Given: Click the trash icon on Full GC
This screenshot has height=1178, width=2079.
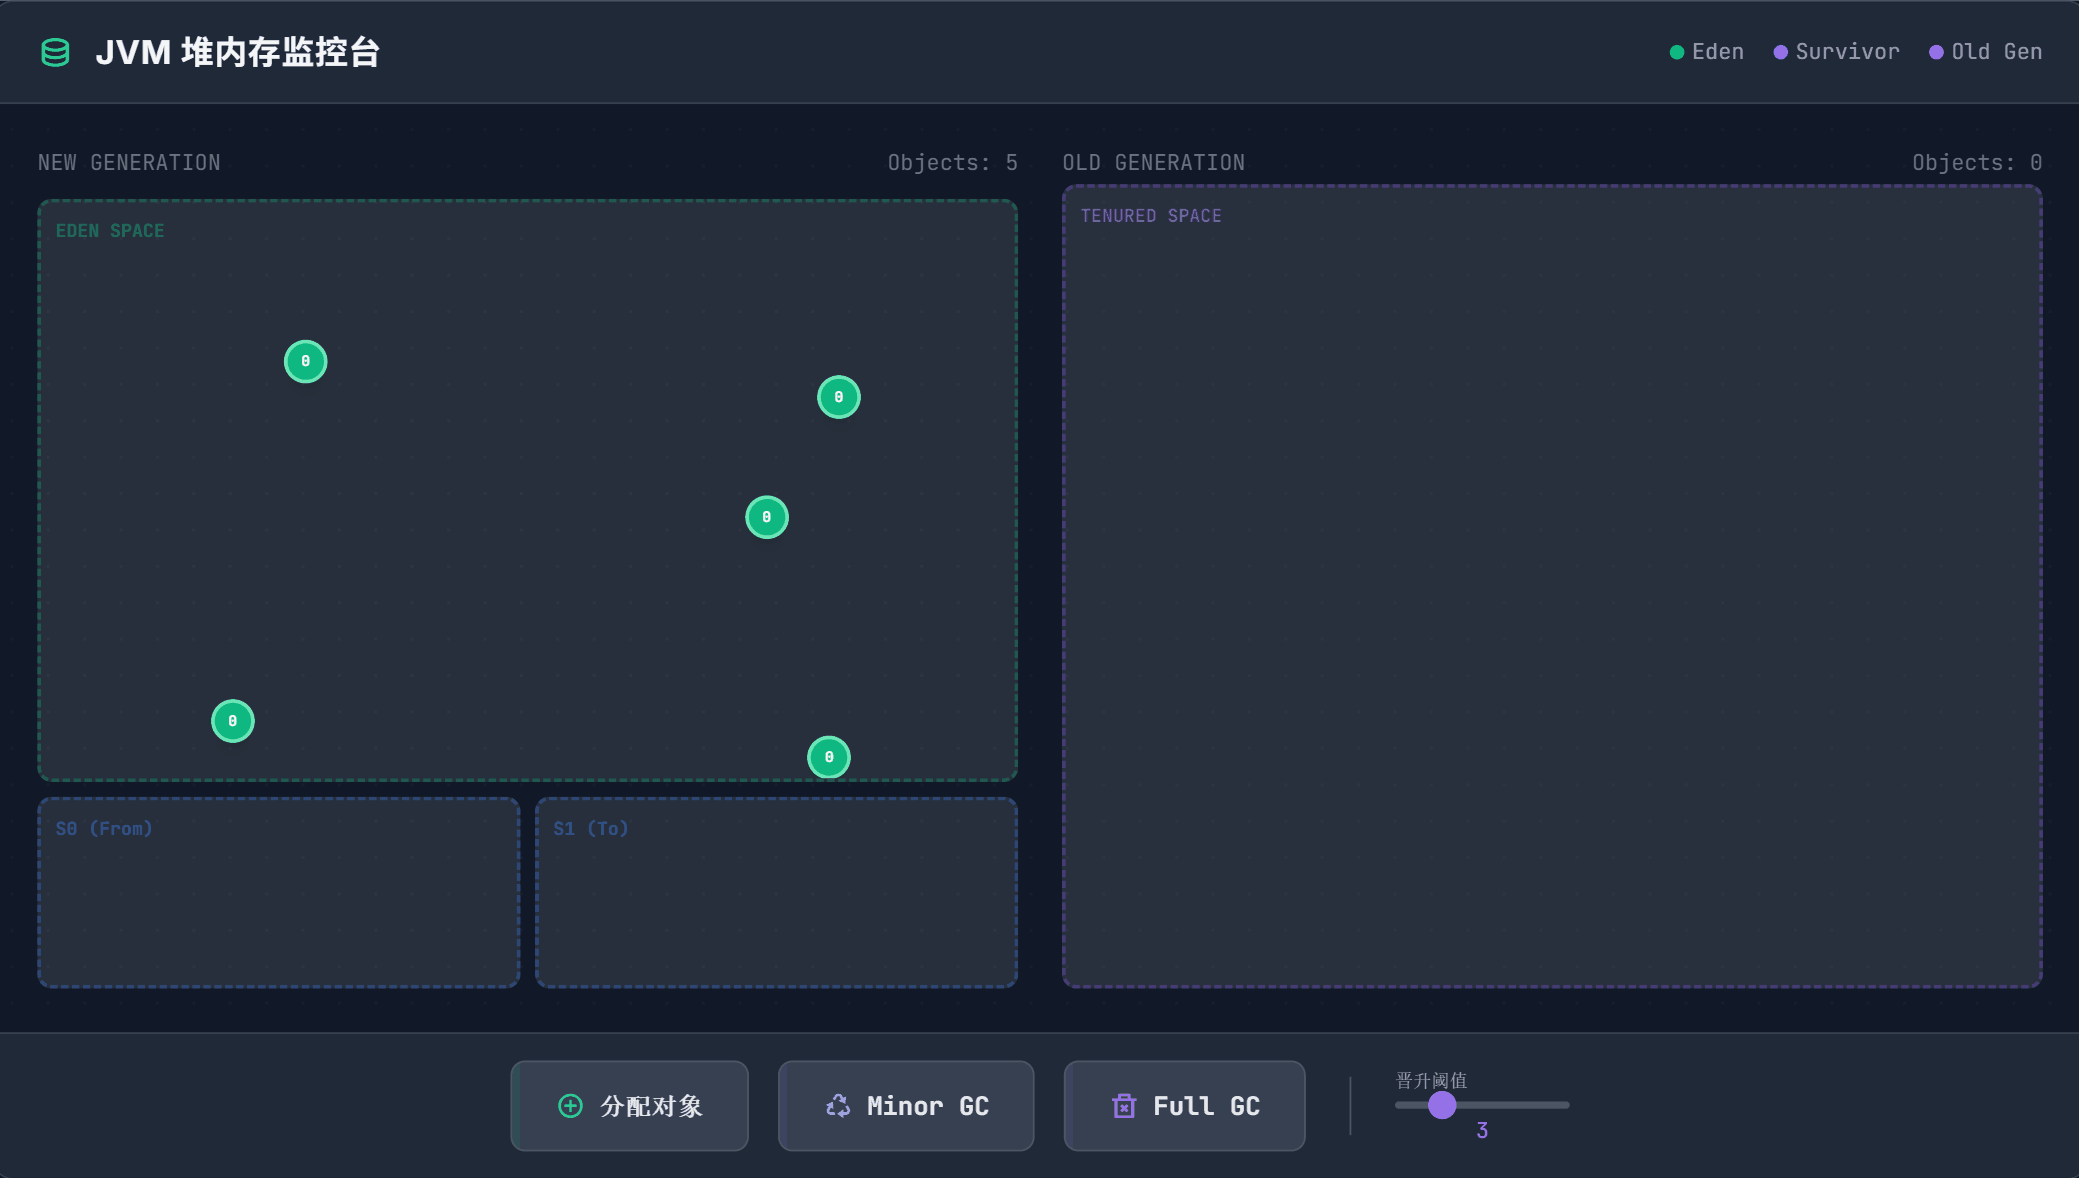Looking at the screenshot, I should pos(1124,1106).
